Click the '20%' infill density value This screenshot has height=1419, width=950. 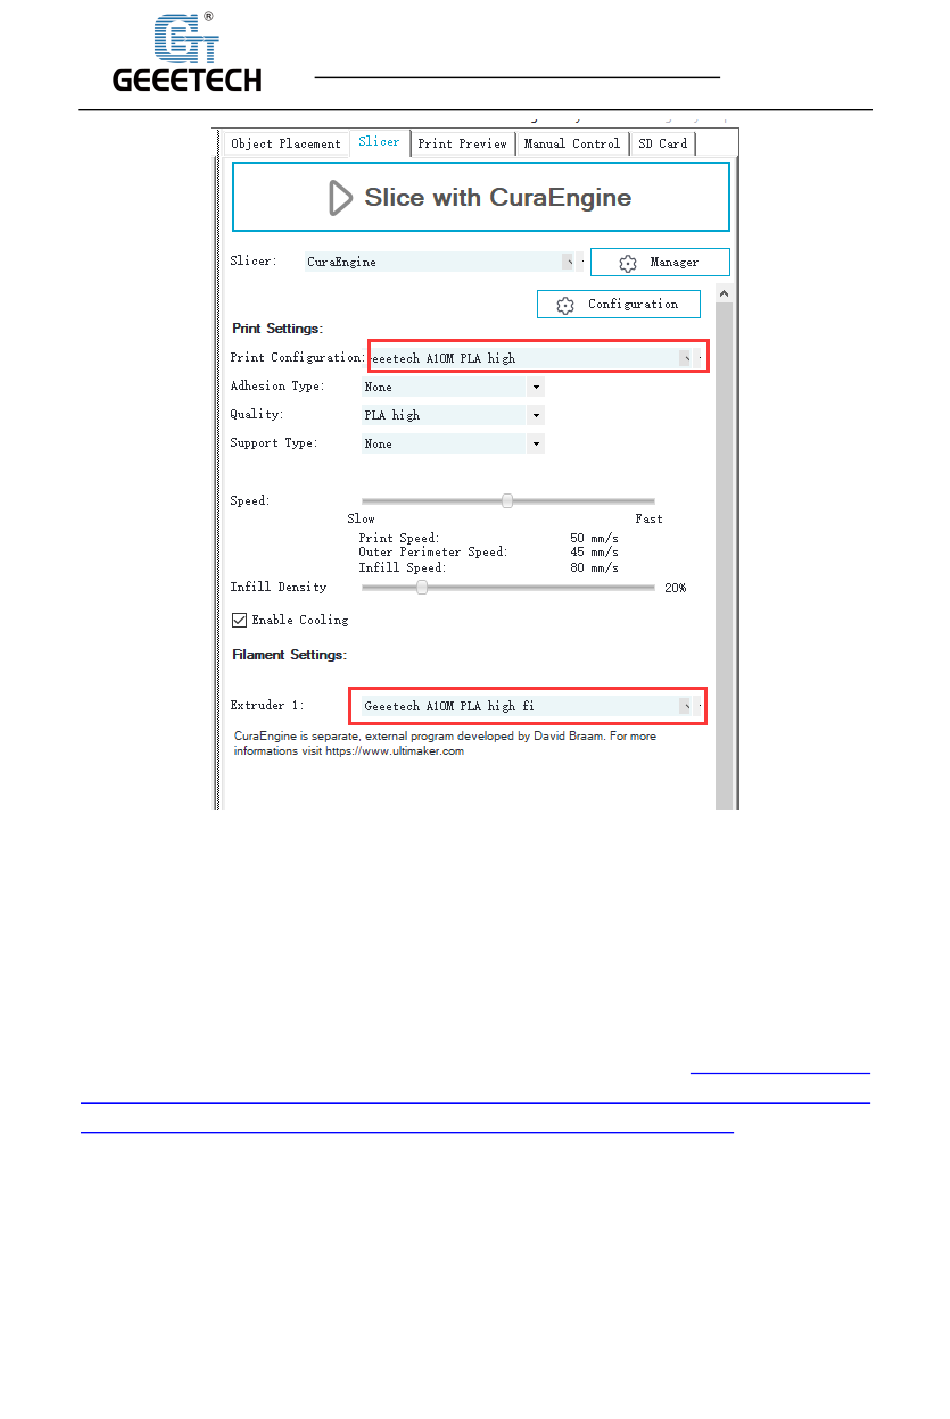click(676, 588)
